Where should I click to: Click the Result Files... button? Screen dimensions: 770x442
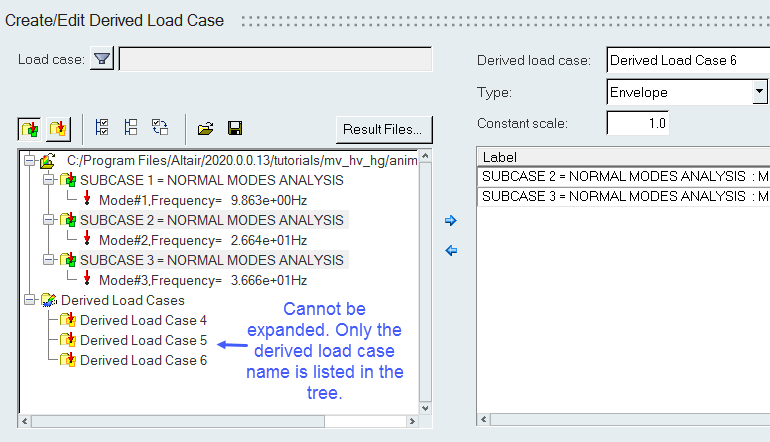click(x=384, y=130)
